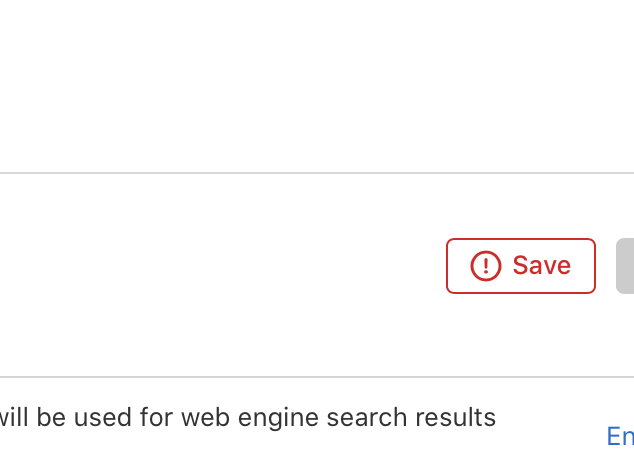This screenshot has height=454, width=634.
Task: Click the circled exclamation mark icon
Action: (485, 266)
